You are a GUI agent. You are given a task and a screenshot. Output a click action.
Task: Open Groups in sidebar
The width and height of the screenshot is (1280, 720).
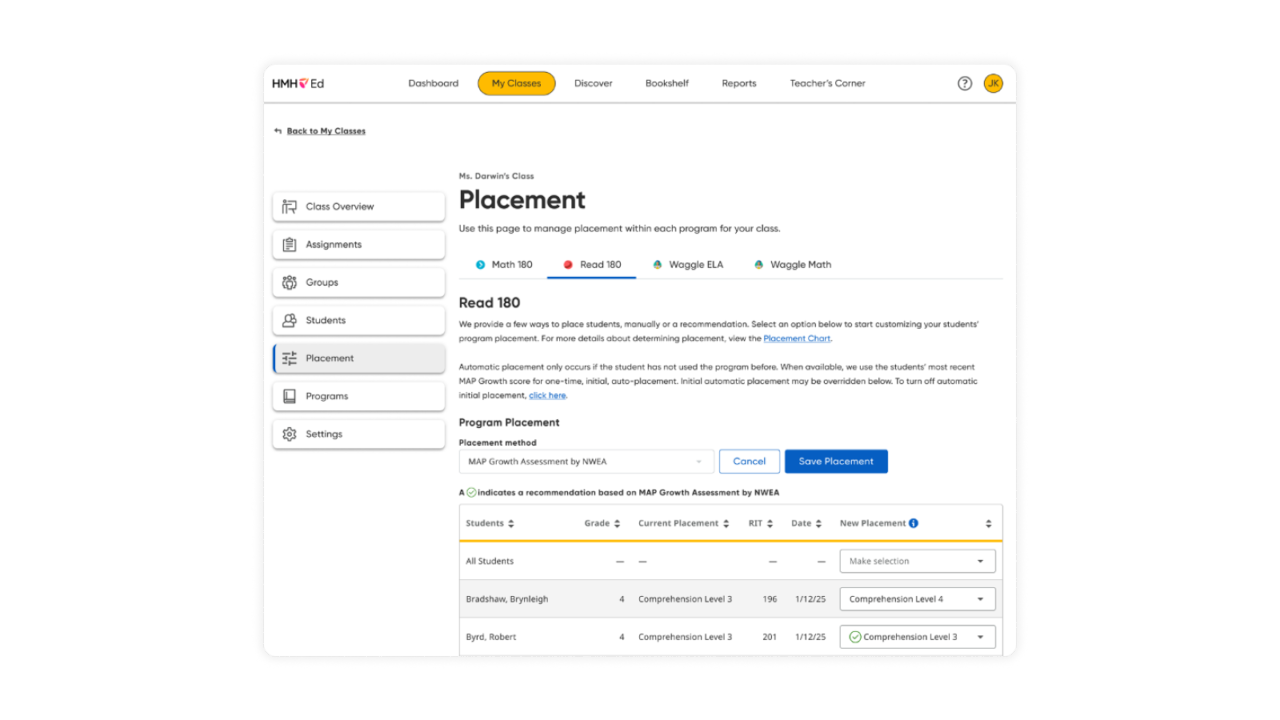pos(359,283)
